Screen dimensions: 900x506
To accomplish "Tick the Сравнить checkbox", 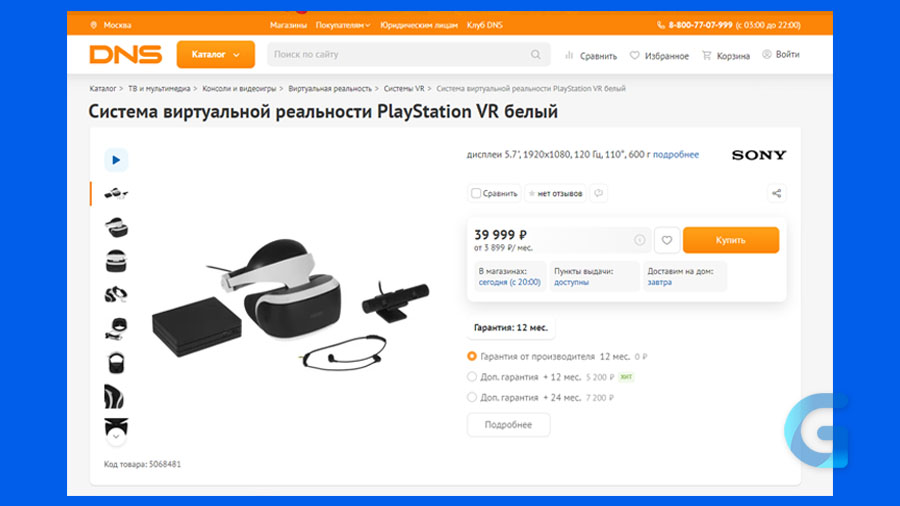I will coord(476,193).
